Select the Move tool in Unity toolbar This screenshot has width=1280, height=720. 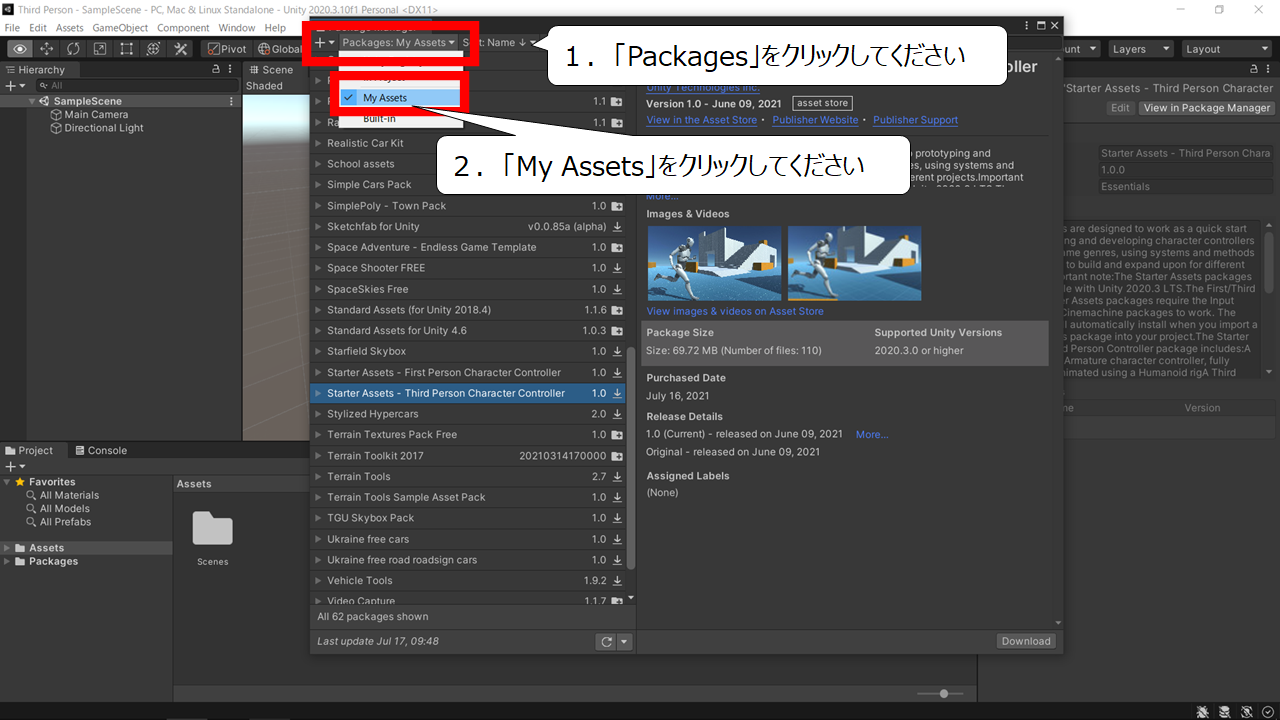pyautogui.click(x=47, y=49)
